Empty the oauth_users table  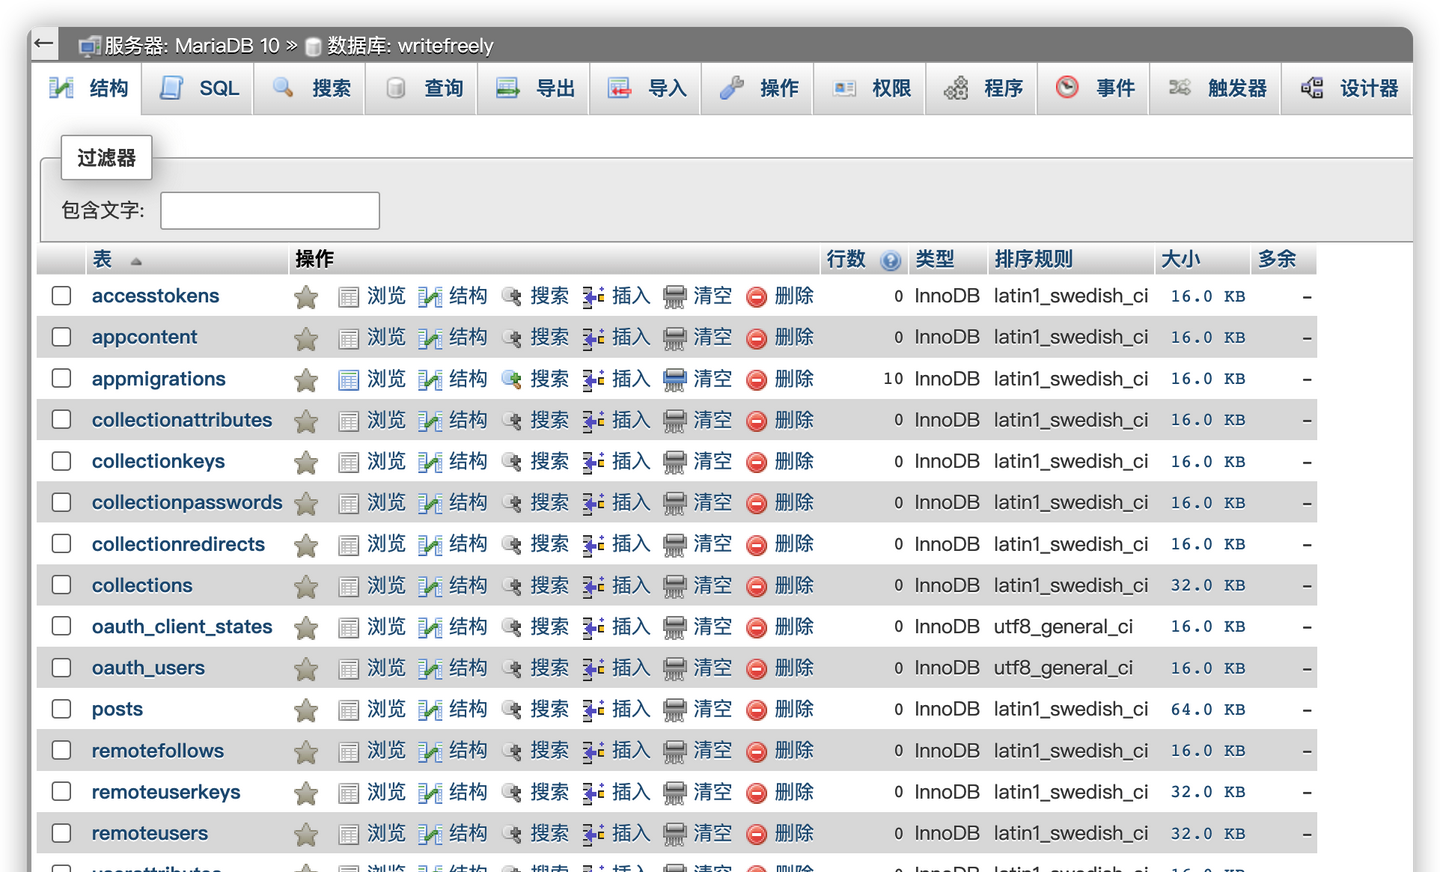coord(712,668)
